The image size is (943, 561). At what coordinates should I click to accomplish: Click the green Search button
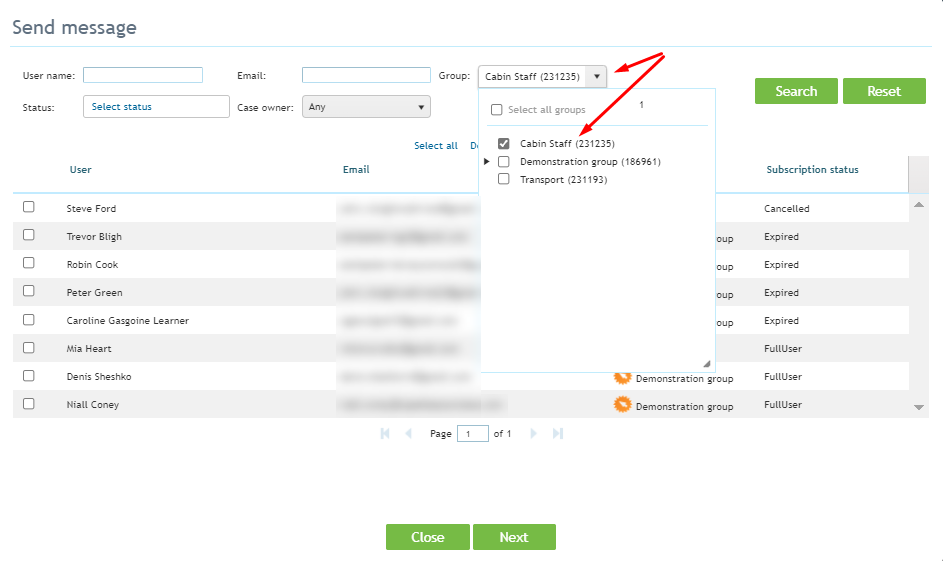pyautogui.click(x=796, y=91)
